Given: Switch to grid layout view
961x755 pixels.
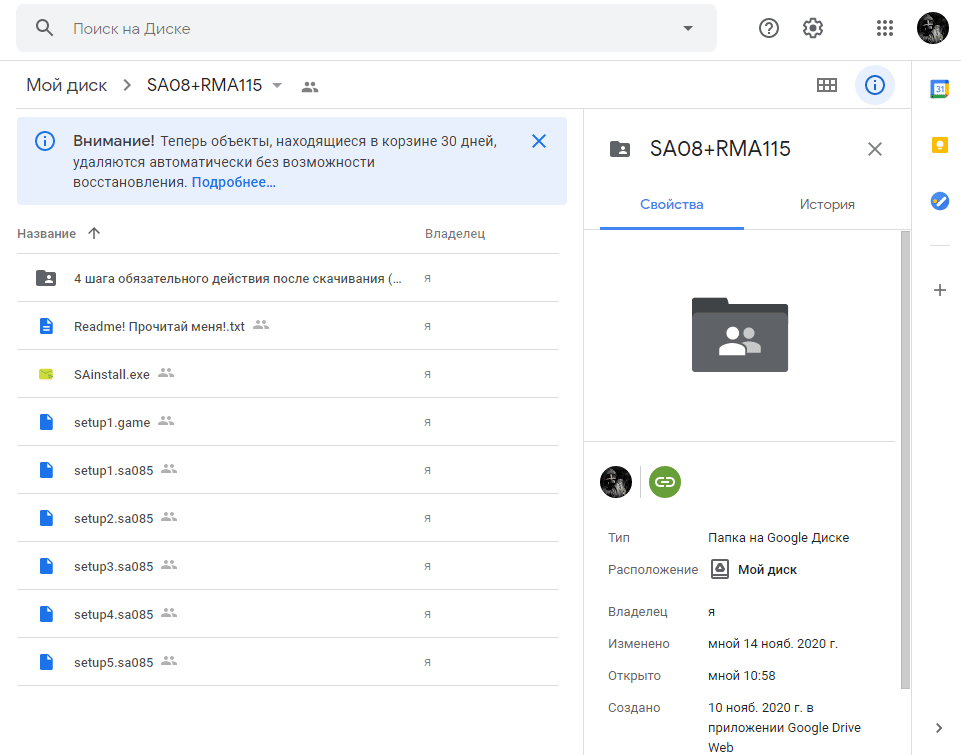Looking at the screenshot, I should click(x=827, y=85).
